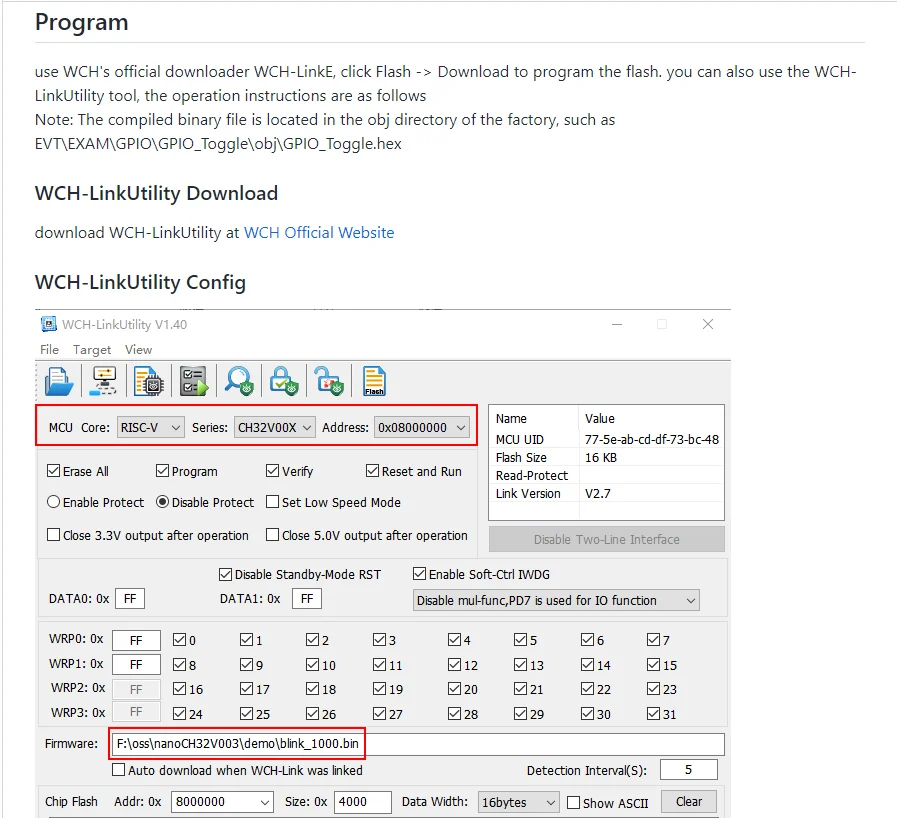897x818 pixels.
Task: Open the WCH Official Website link
Action: (319, 233)
